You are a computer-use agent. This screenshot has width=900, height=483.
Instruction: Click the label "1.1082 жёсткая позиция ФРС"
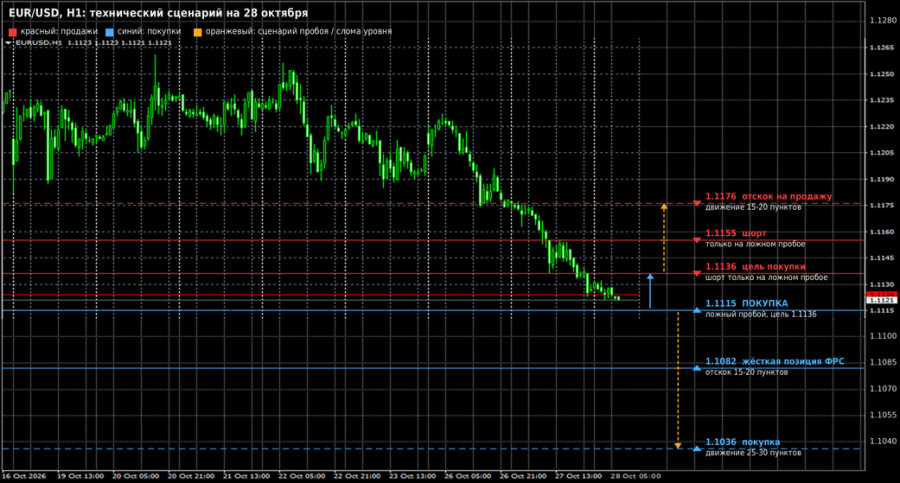(x=775, y=361)
